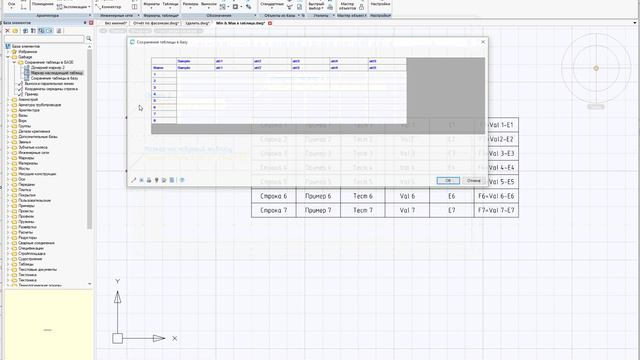Switch to Удалить.dwg document tab
Screen dimensions: 640x360
click(x=197, y=23)
